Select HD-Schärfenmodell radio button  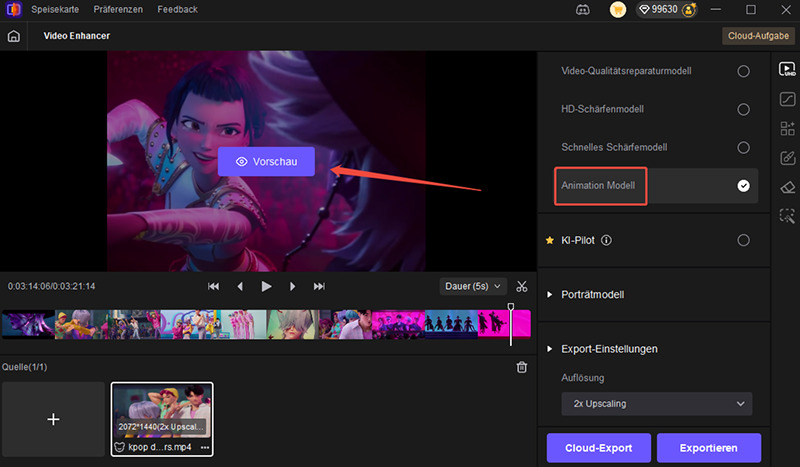coord(743,109)
